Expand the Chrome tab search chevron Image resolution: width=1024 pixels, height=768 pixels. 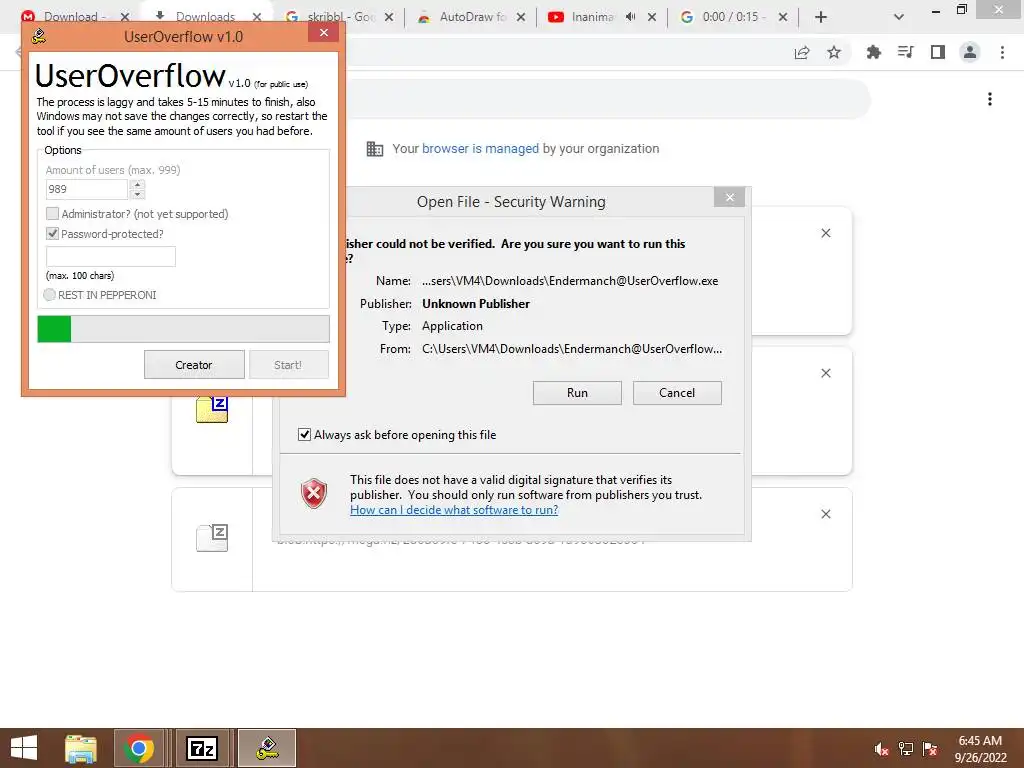tap(899, 17)
